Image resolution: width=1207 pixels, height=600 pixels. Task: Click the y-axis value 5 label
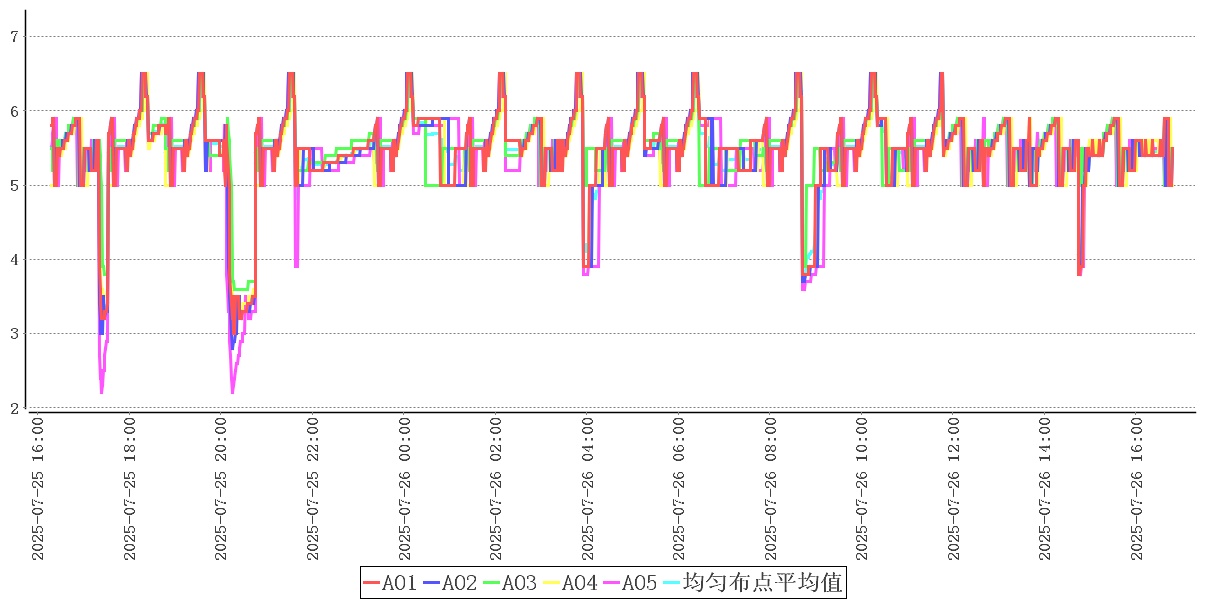(x=14, y=185)
